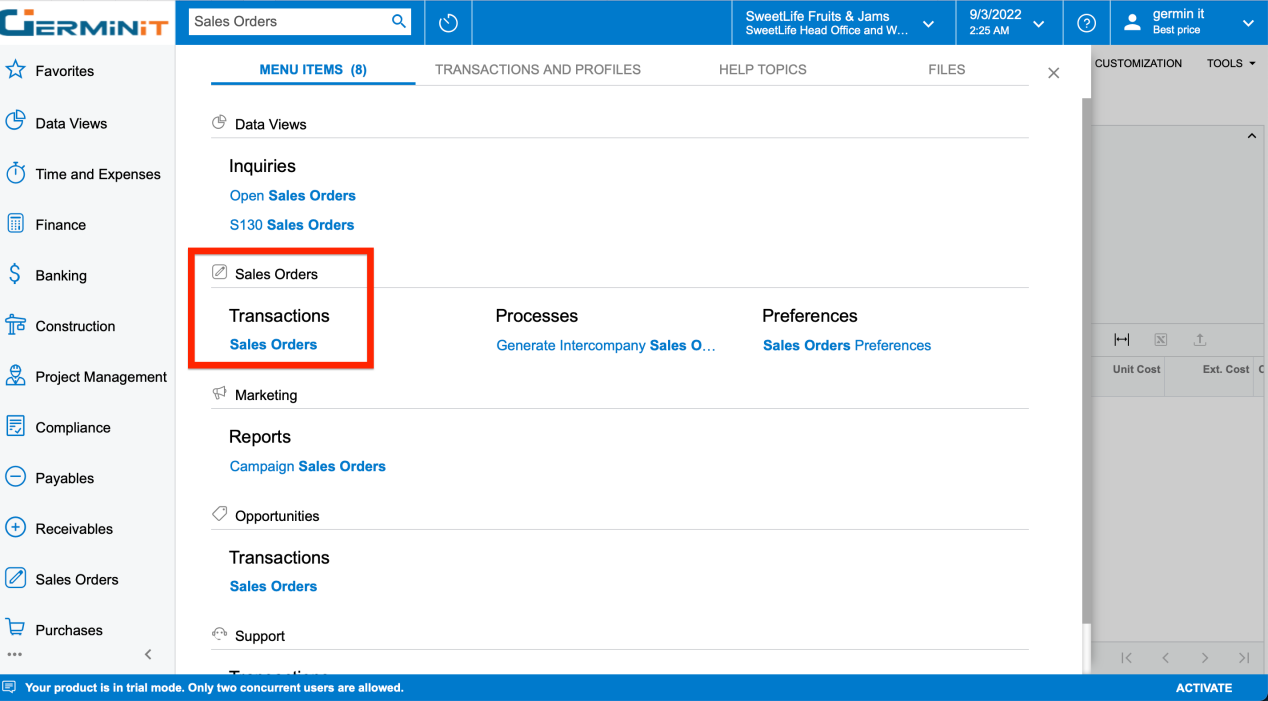The height and width of the screenshot is (701, 1268).
Task: Click the Banking dollar sign icon
Action: point(15,274)
